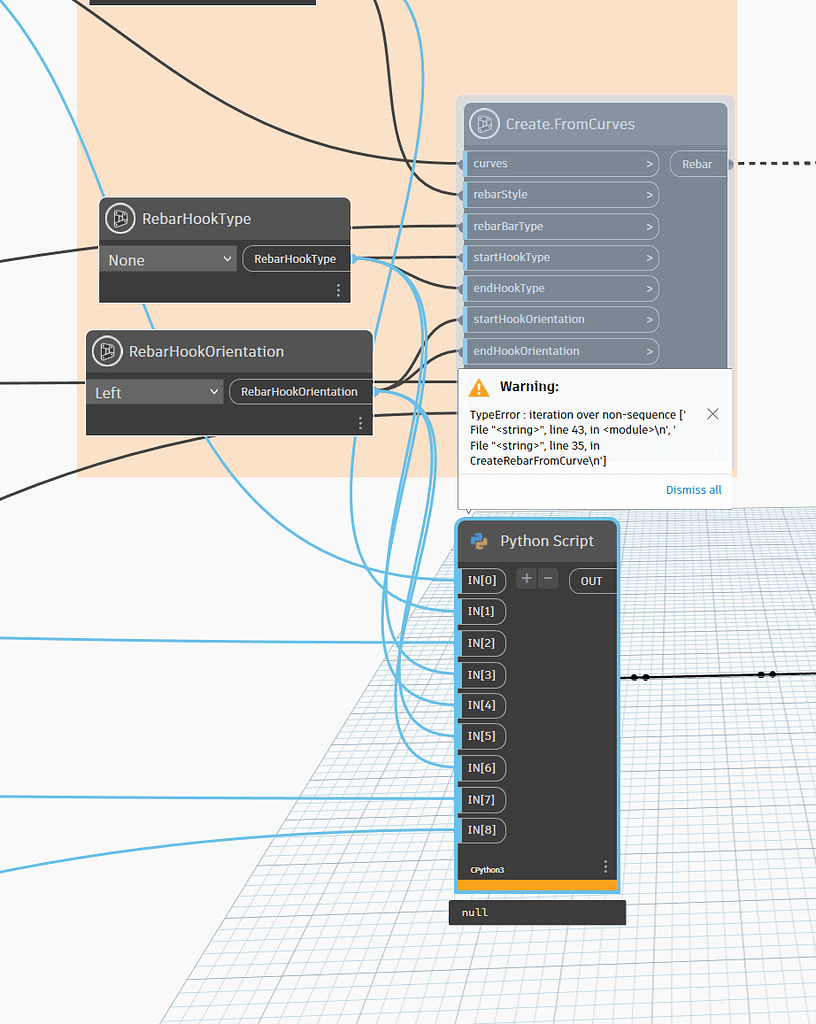Close the TypeError warning with the X
This screenshot has height=1024, width=816.
tap(712, 413)
